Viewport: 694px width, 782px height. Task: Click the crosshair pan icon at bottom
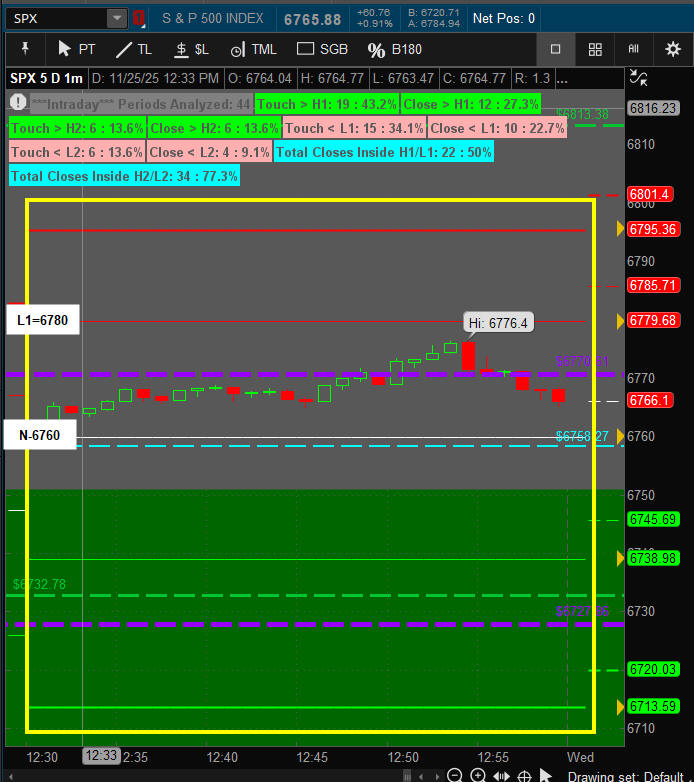click(523, 775)
